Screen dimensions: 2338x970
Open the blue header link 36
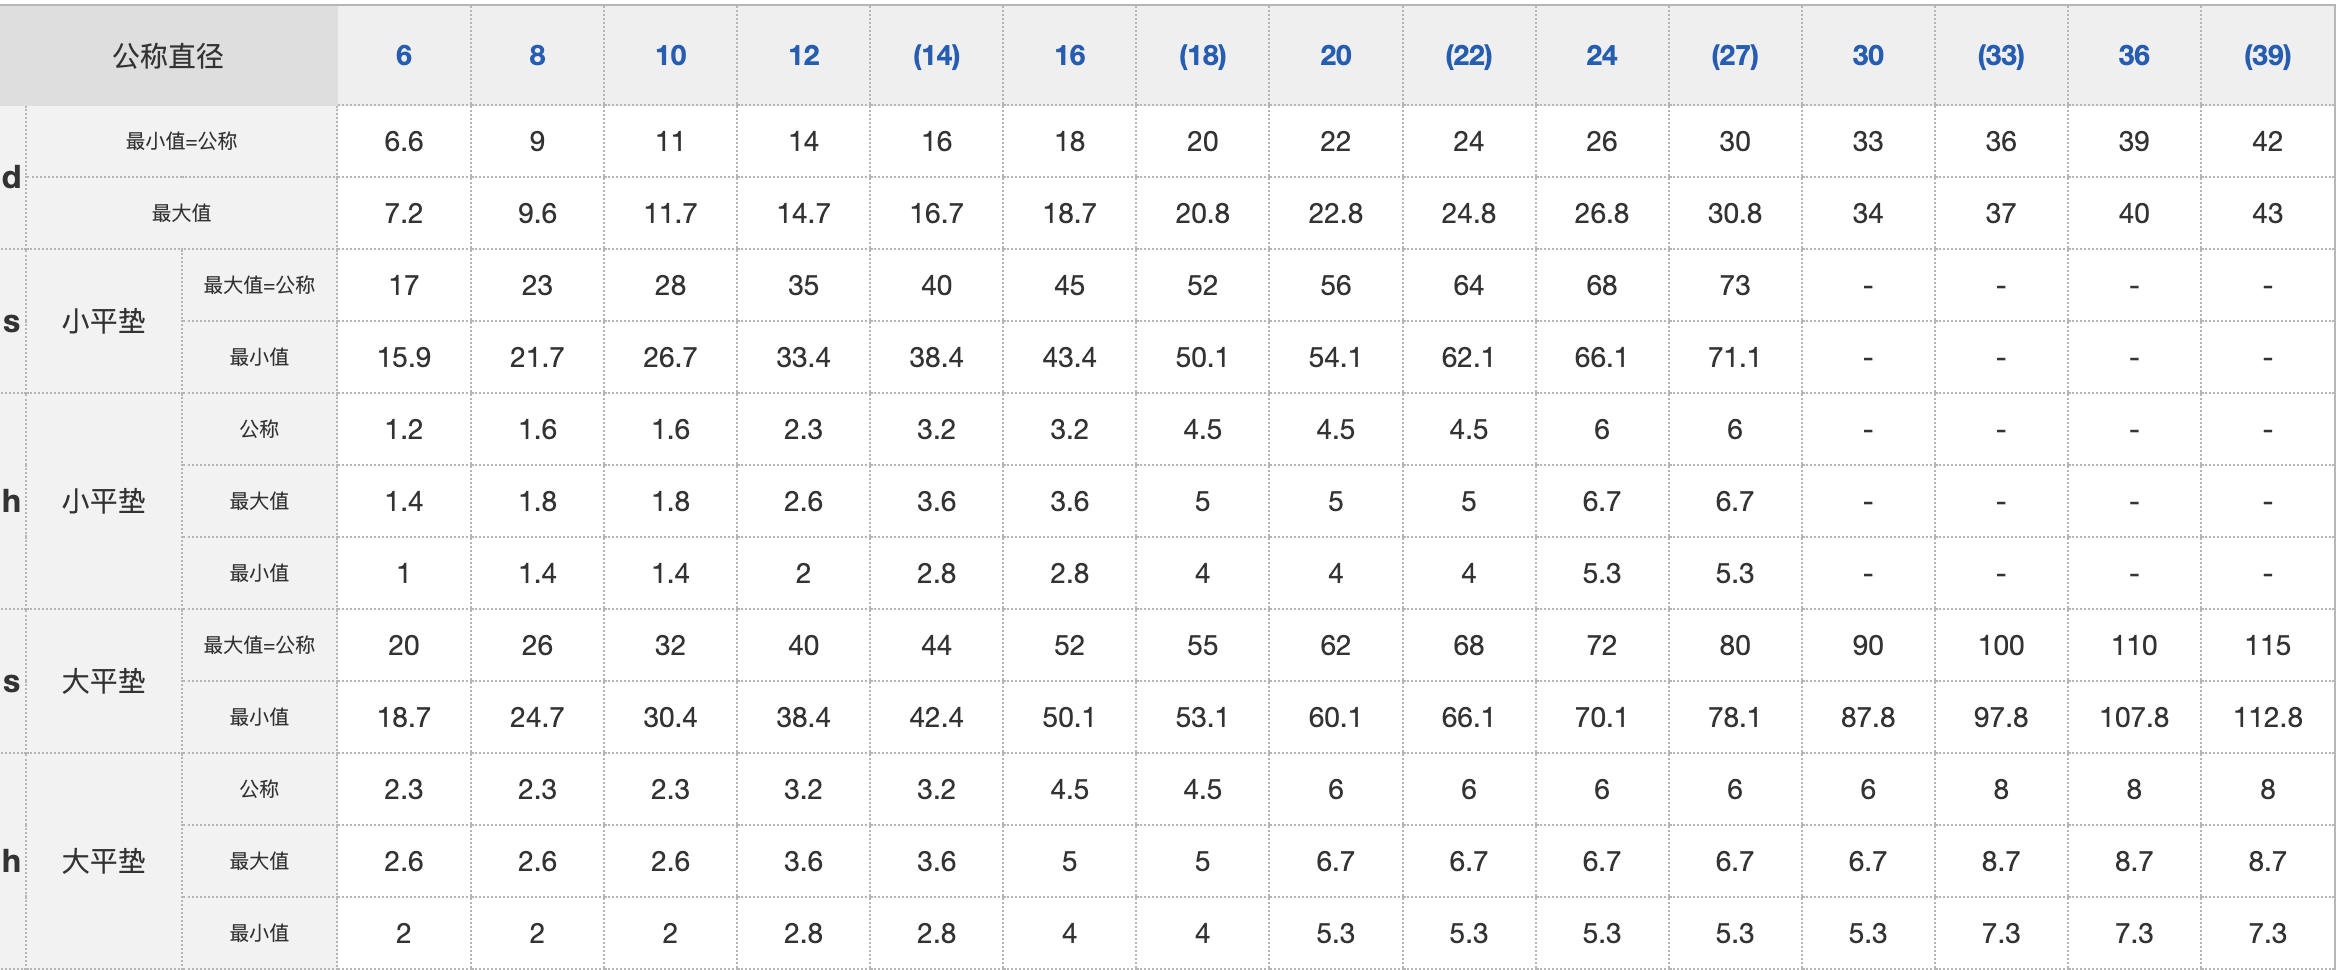point(2133,56)
